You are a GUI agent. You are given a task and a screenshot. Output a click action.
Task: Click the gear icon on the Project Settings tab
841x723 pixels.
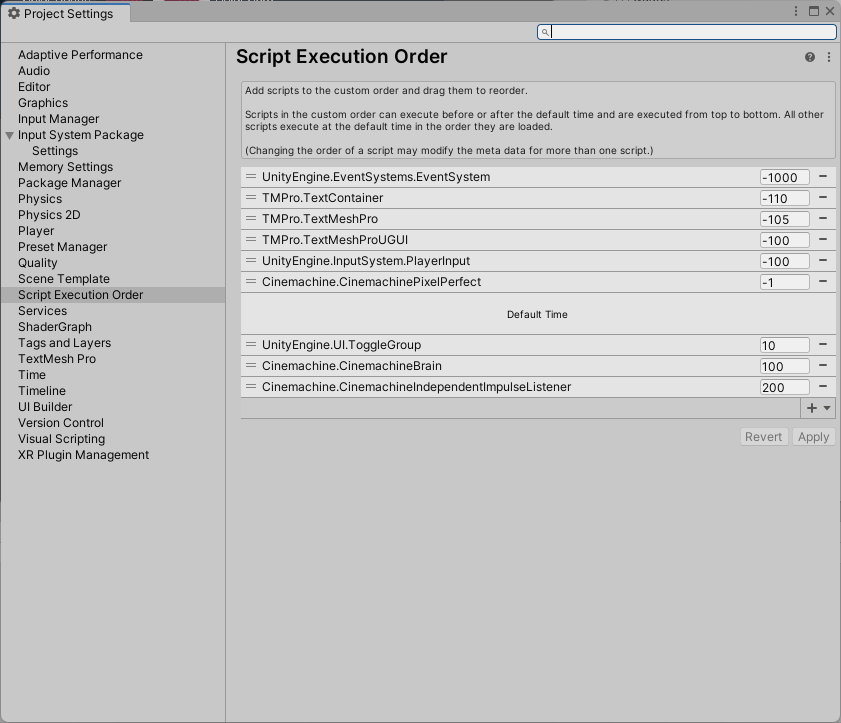point(14,13)
